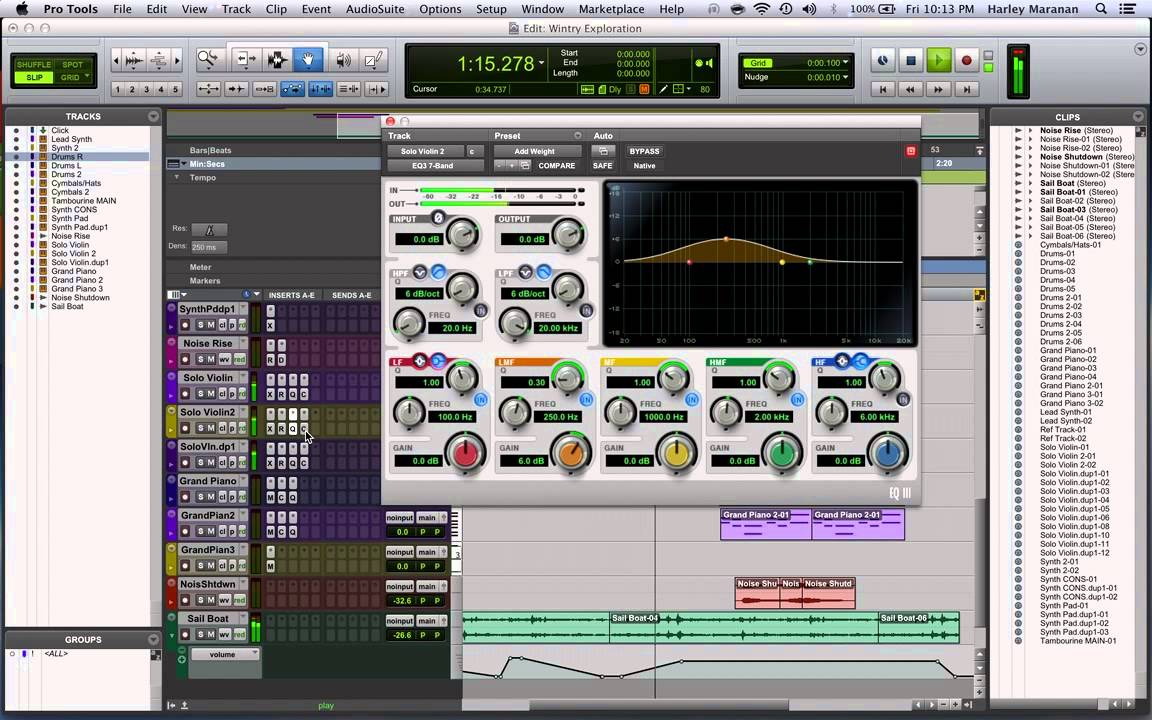Open the Clips list menu arrow
1152x720 pixels.
coord(1137,116)
